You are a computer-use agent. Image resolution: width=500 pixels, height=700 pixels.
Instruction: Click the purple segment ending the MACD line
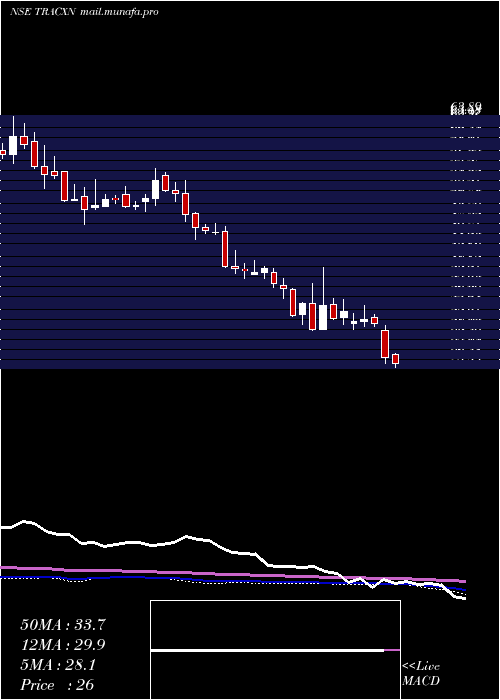tap(392, 650)
